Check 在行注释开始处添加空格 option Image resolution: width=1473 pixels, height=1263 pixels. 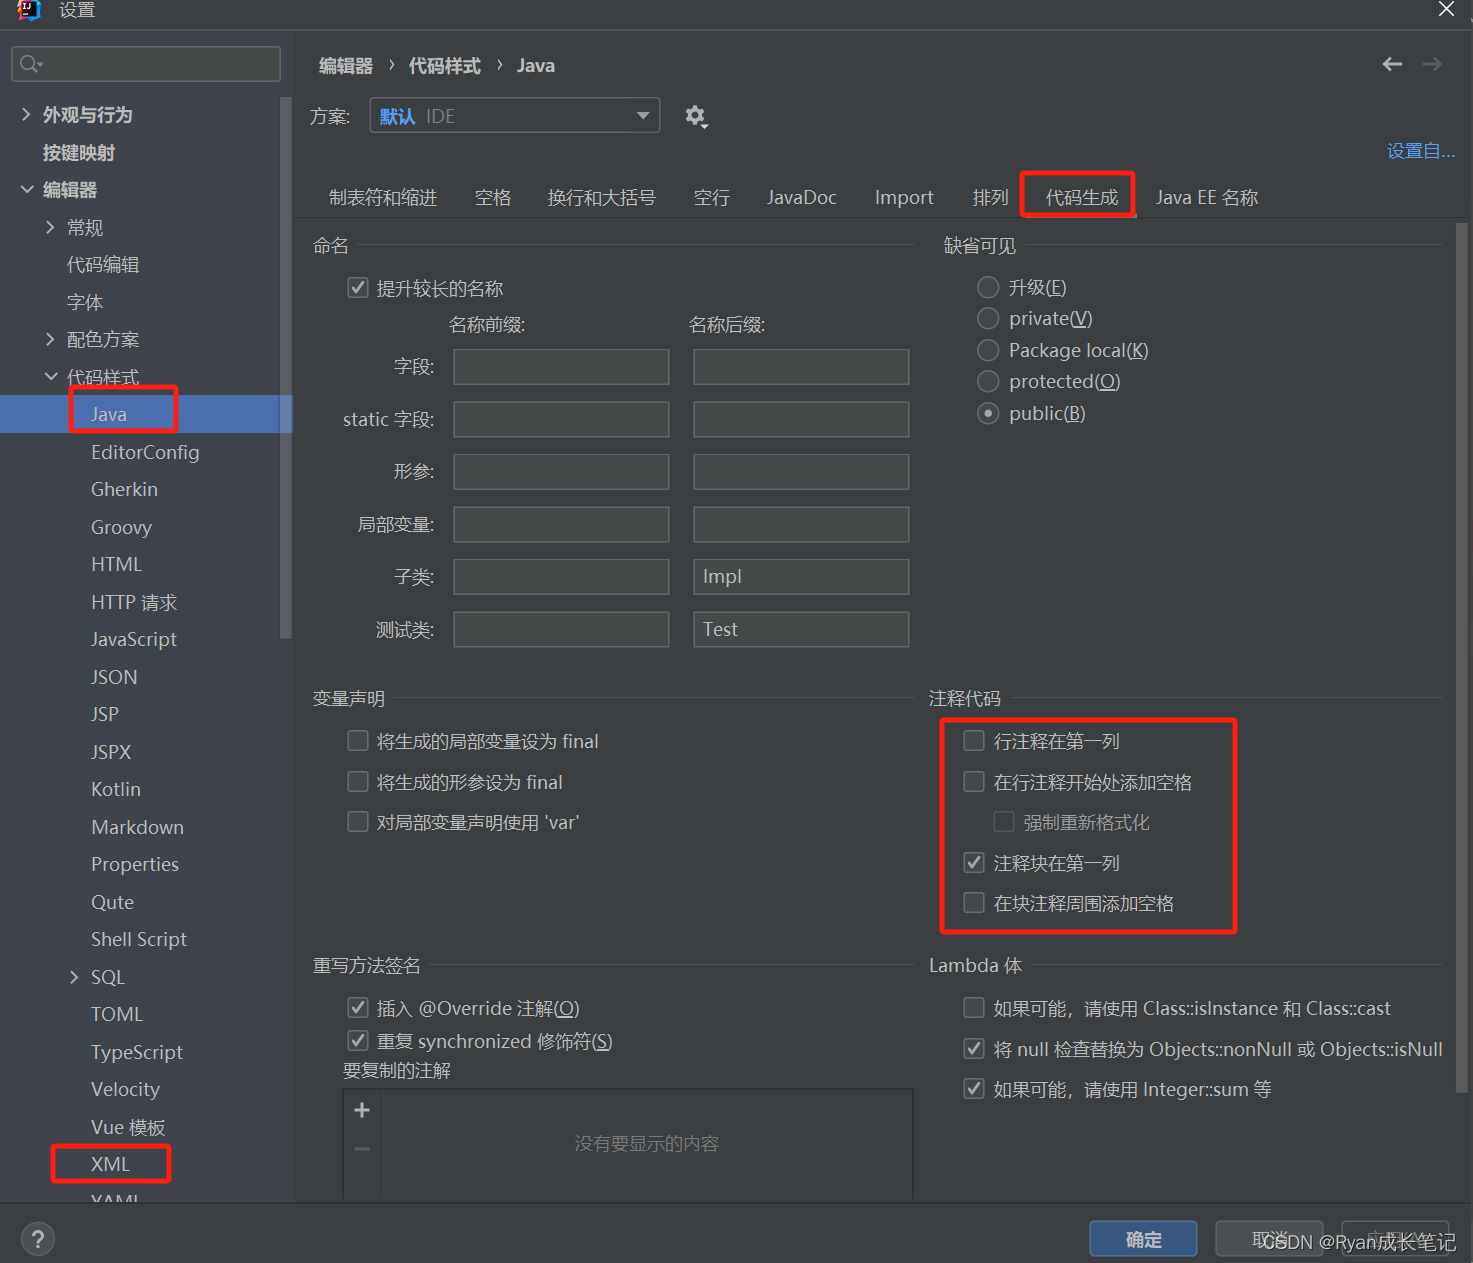[x=974, y=782]
